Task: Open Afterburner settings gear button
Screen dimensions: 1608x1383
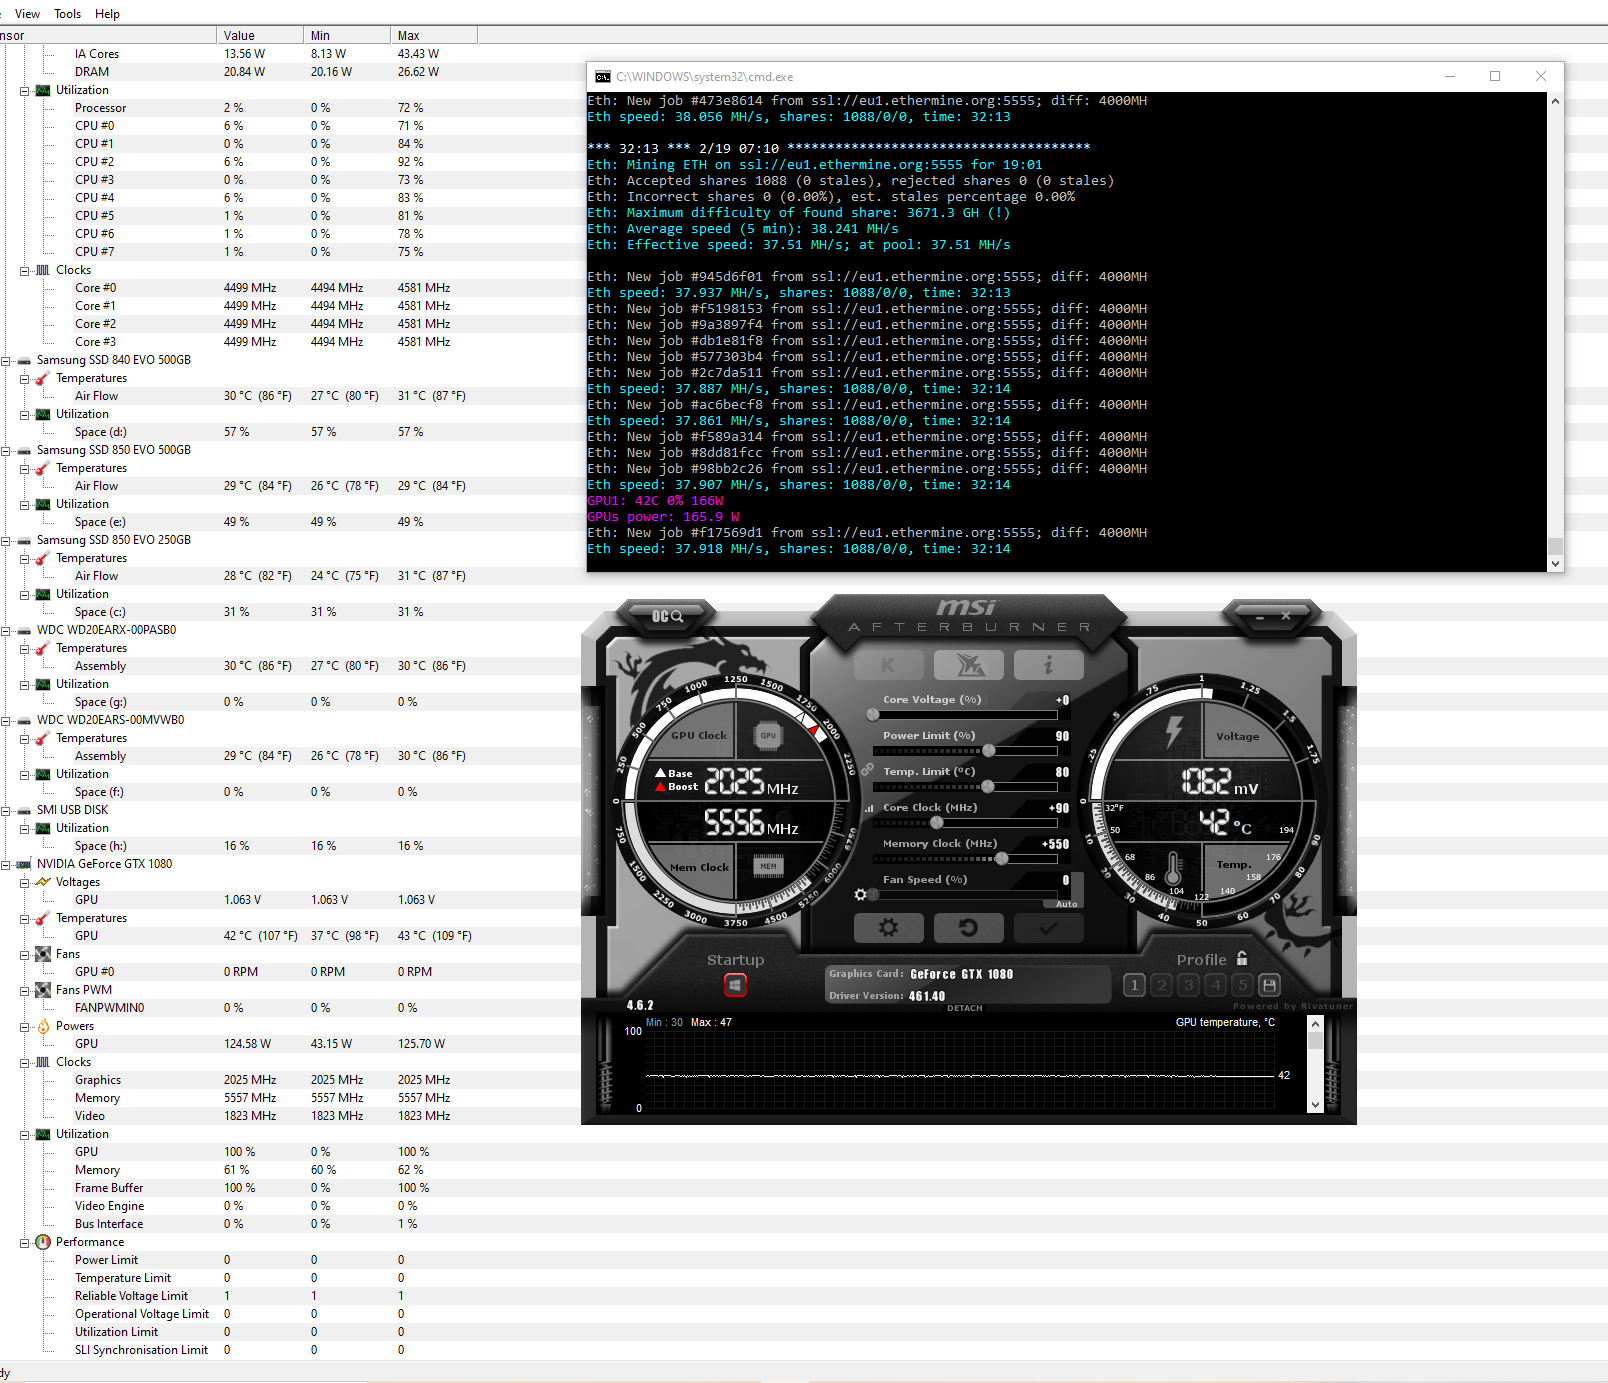Action: coord(888,928)
